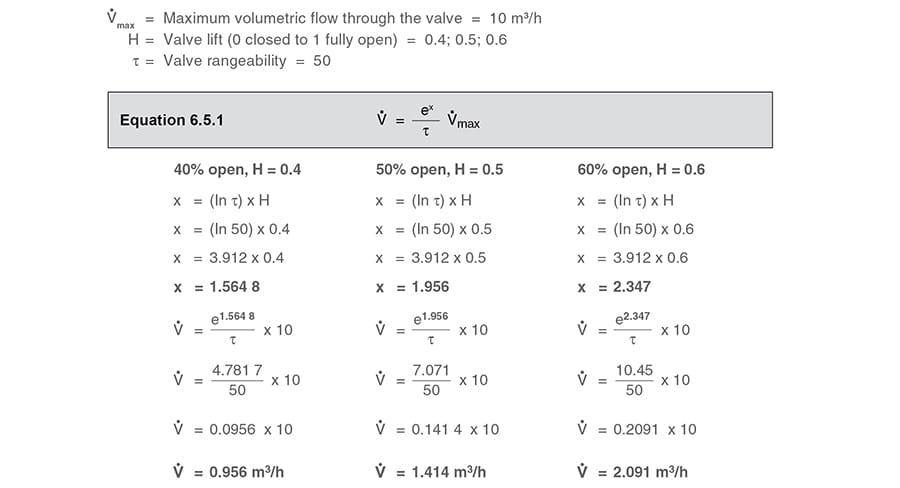
Task: Click the "Equation 6.5.1" label
Action: pyautogui.click(x=171, y=120)
